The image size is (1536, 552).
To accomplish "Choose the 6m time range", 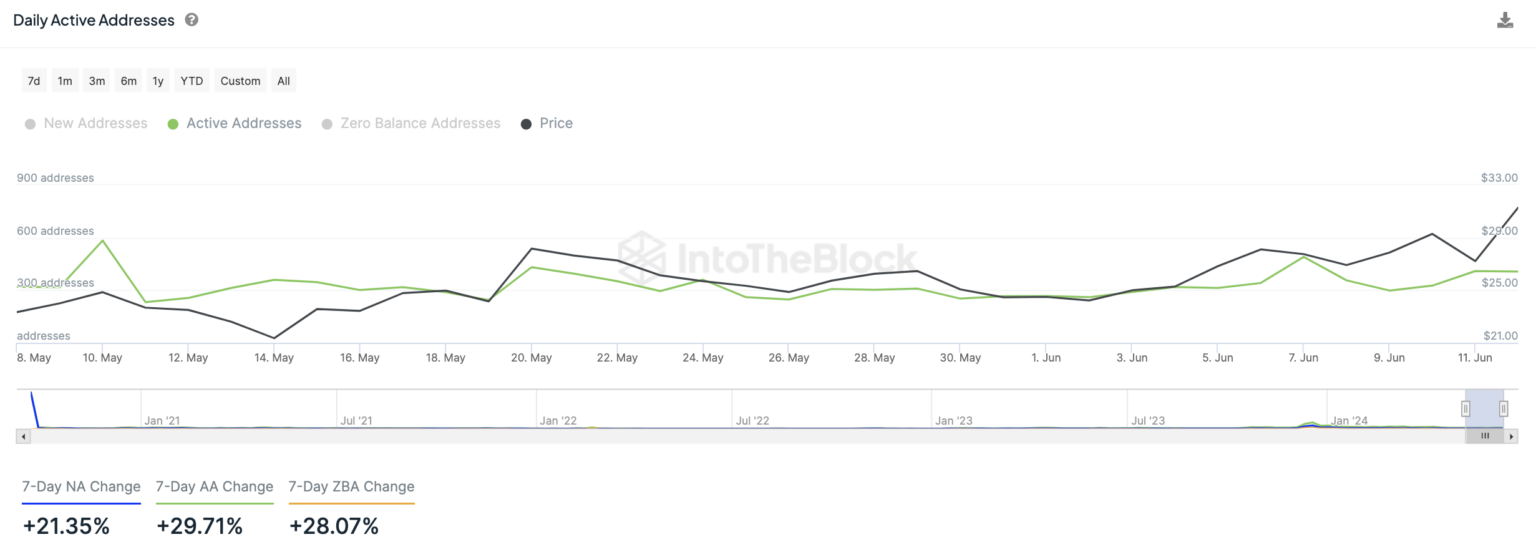I will 129,81.
